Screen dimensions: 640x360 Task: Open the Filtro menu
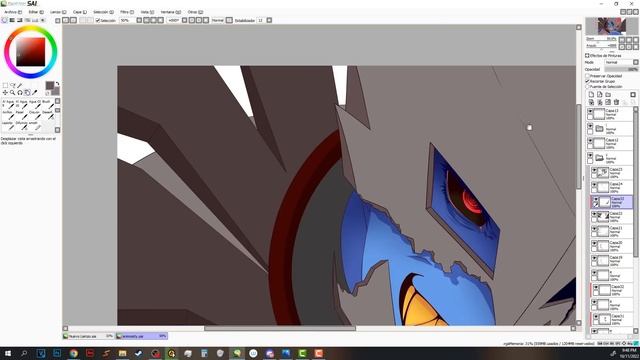pos(127,12)
